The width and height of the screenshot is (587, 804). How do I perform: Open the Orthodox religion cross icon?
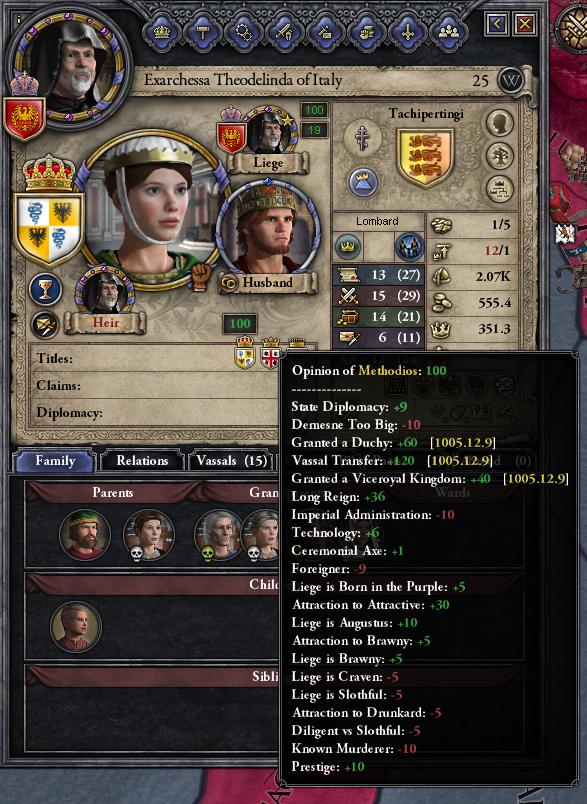point(362,136)
